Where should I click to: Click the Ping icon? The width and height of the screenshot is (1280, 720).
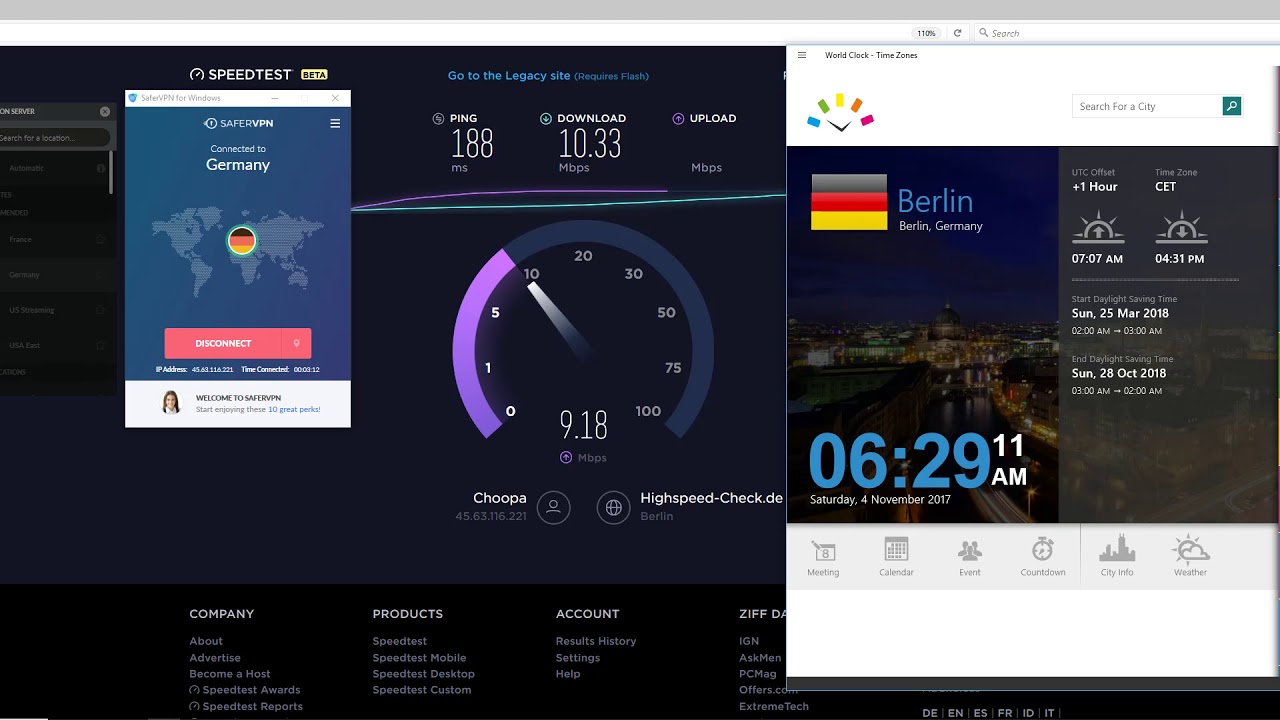click(438, 118)
